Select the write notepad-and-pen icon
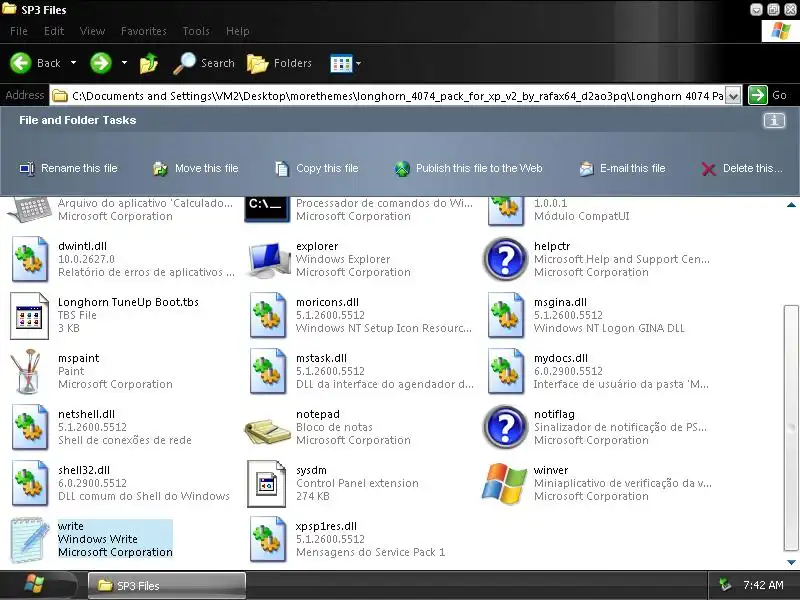 30,540
